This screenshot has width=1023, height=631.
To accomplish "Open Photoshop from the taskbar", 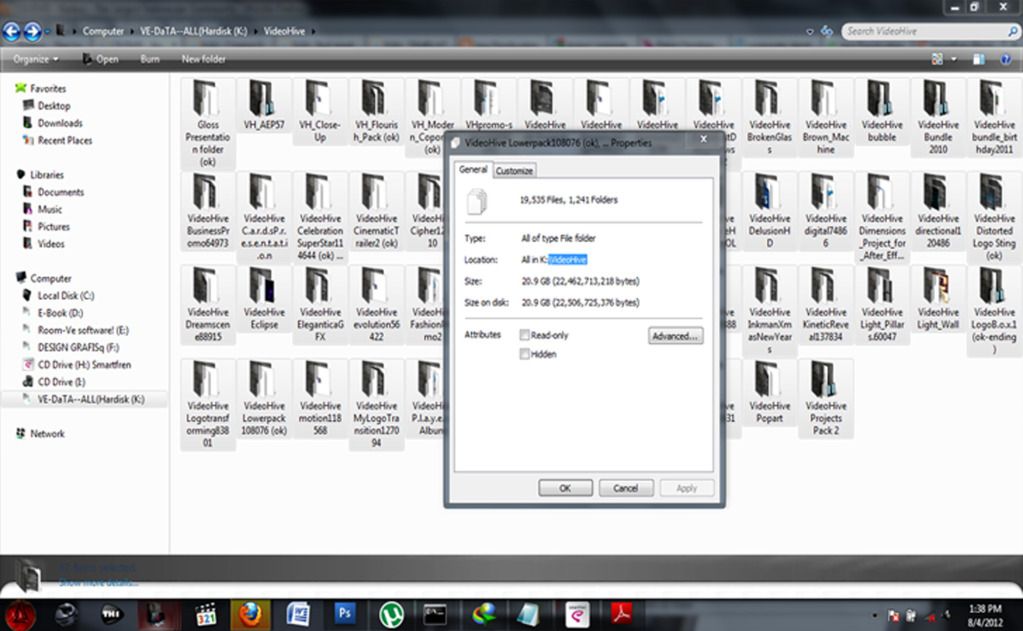I will [344, 614].
